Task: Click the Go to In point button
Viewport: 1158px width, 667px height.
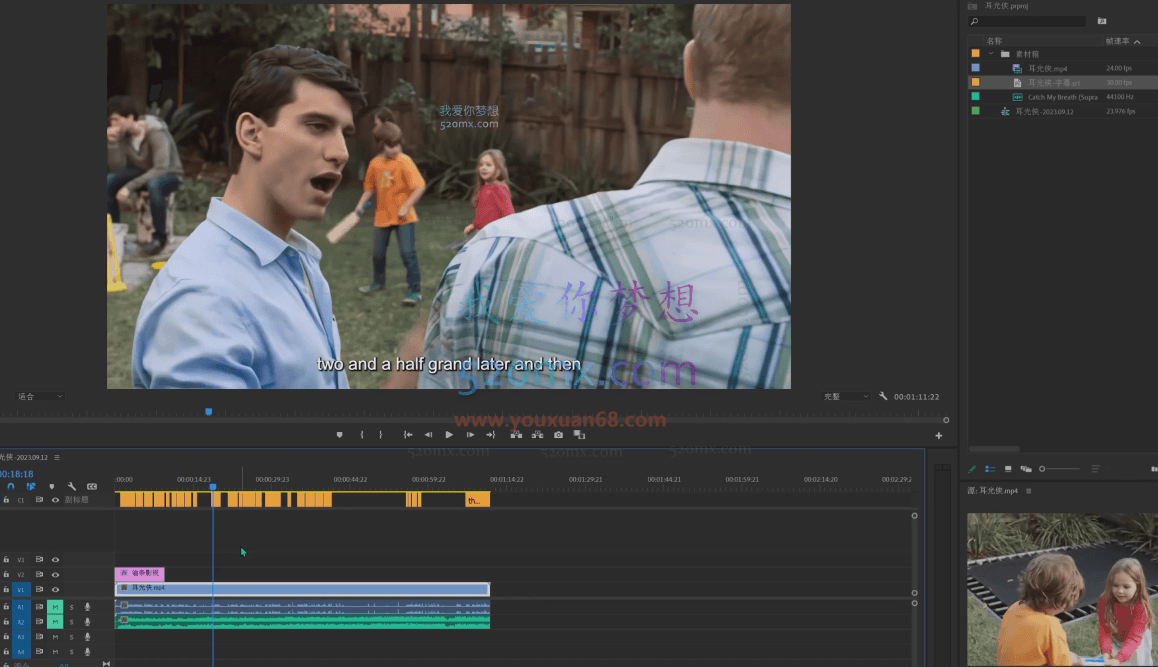Action: [408, 435]
